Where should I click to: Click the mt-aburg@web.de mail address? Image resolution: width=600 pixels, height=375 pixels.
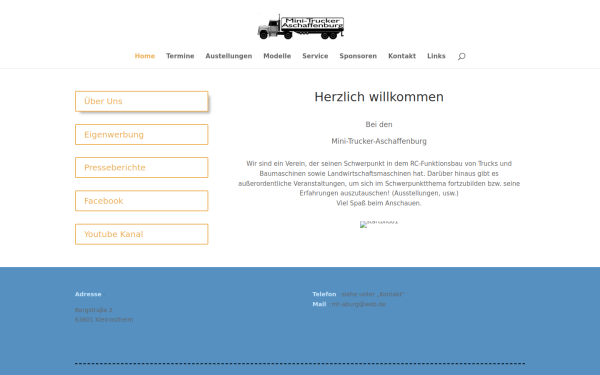click(359, 304)
